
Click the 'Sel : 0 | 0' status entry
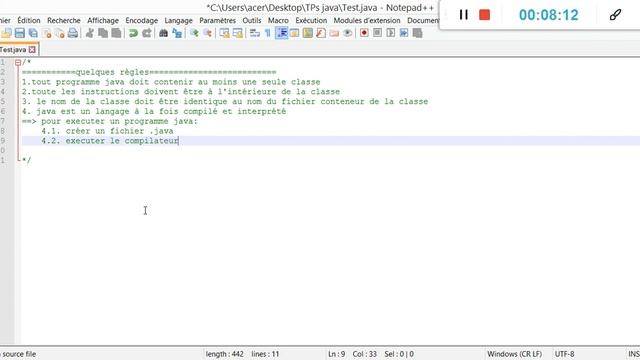[x=399, y=354]
